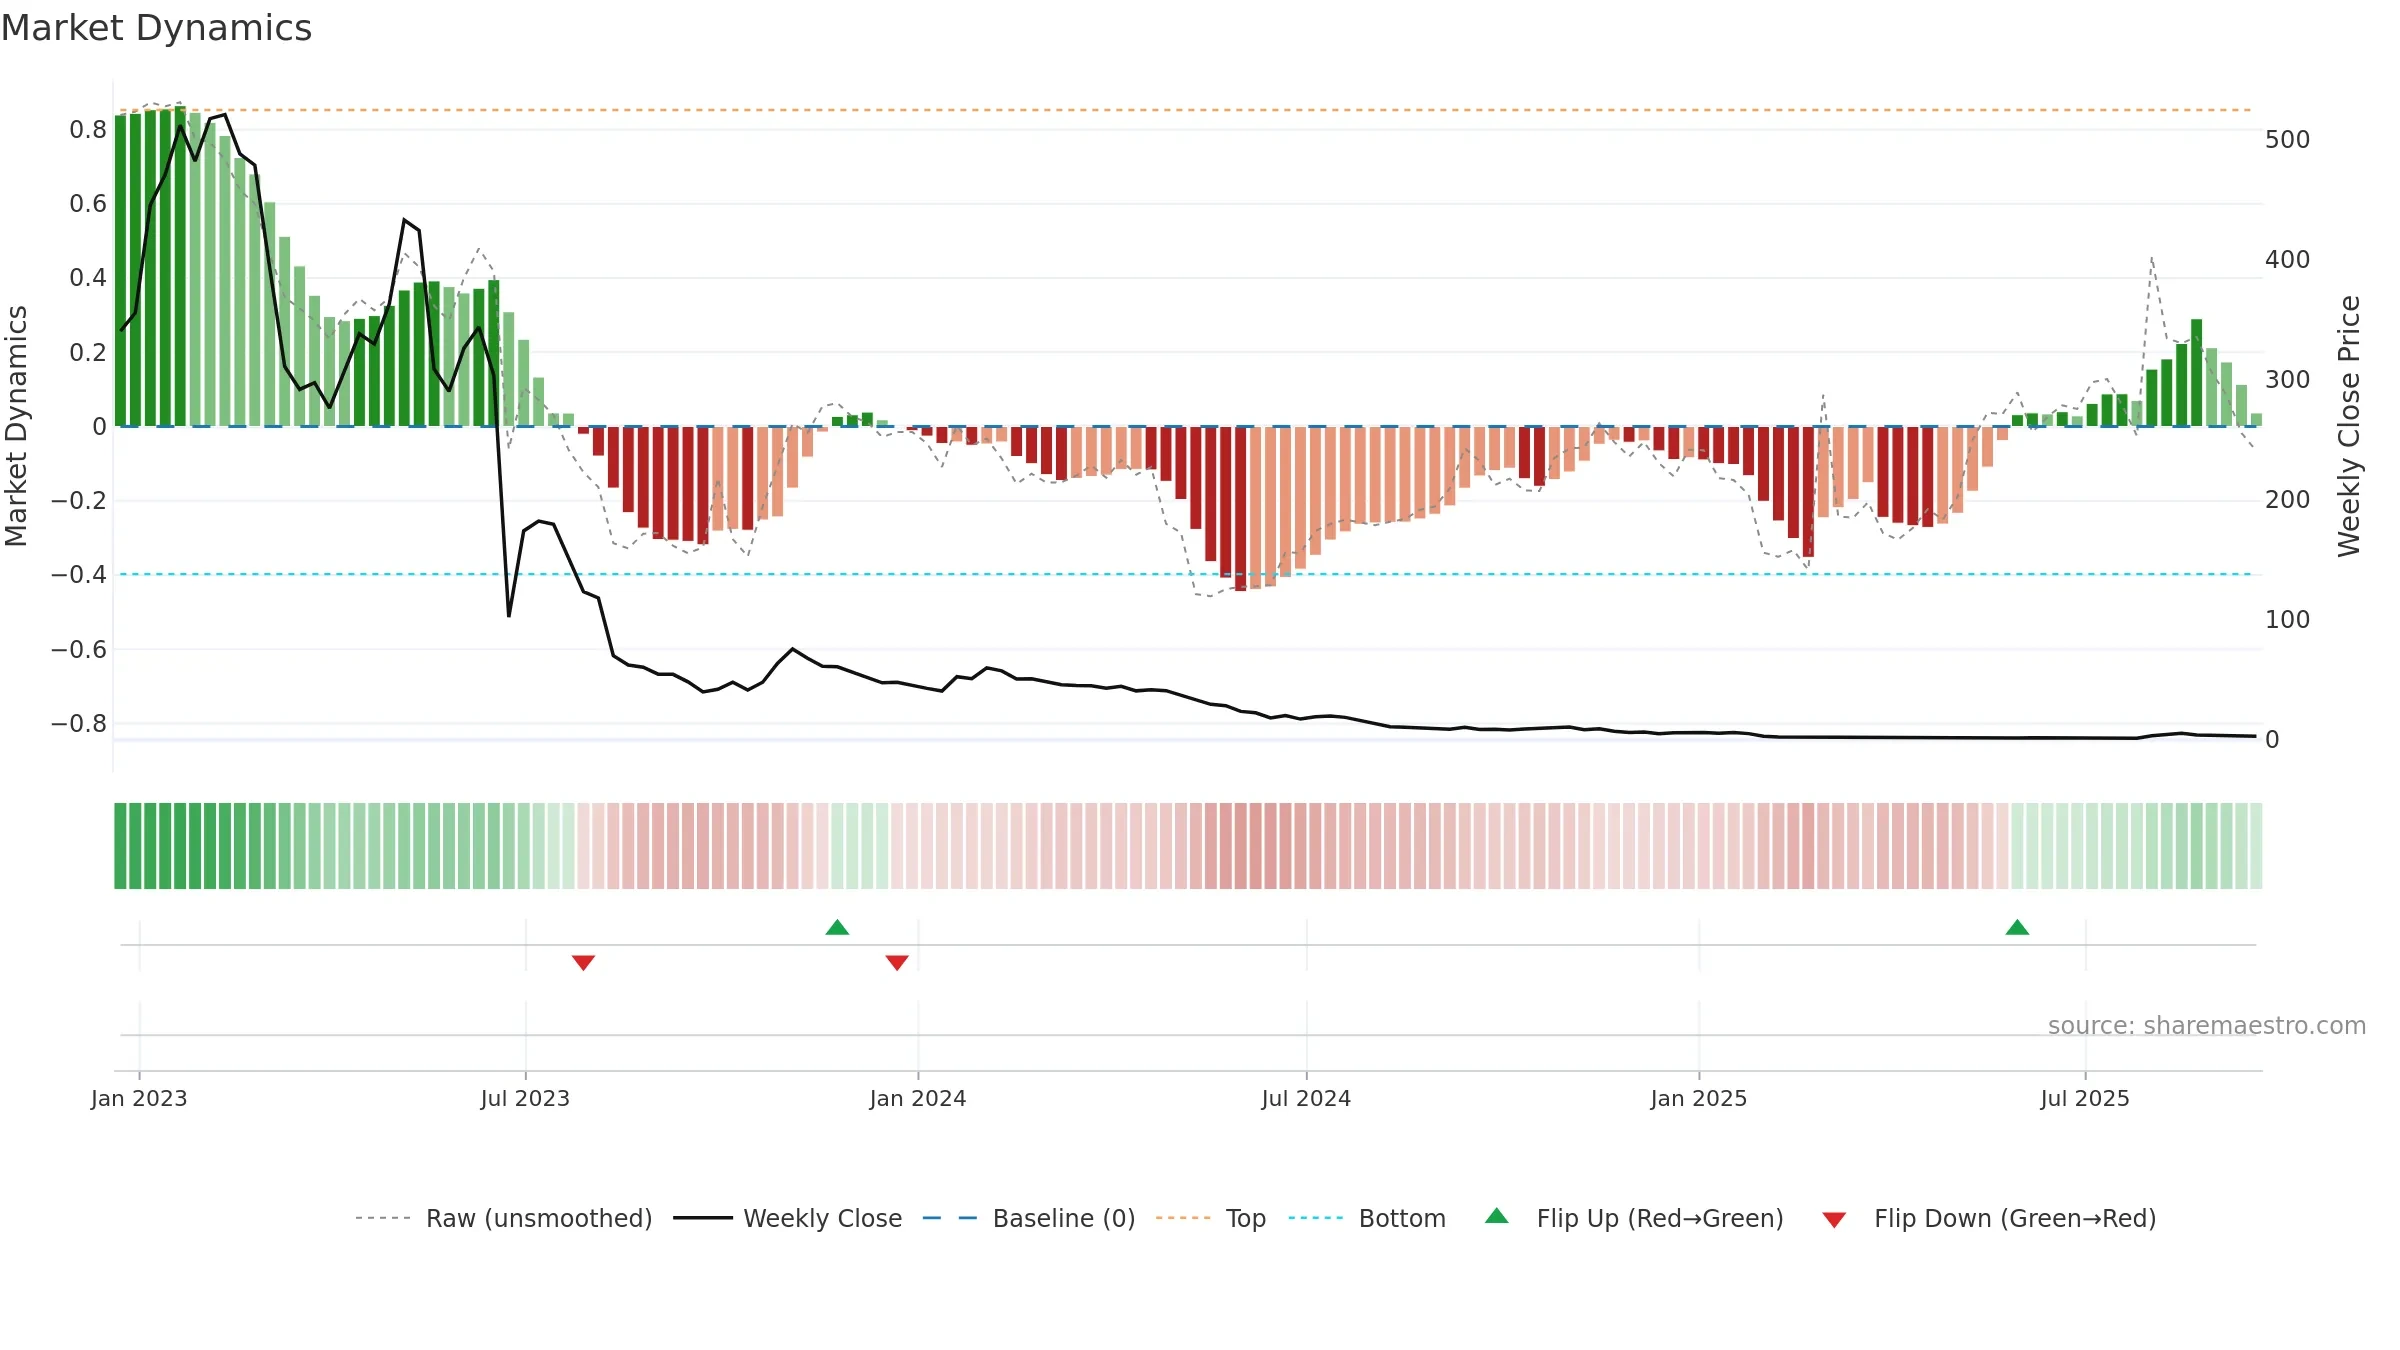The height and width of the screenshot is (1350, 2400).
Task: Click the Weekly Close Price axis title
Action: 2349,426
